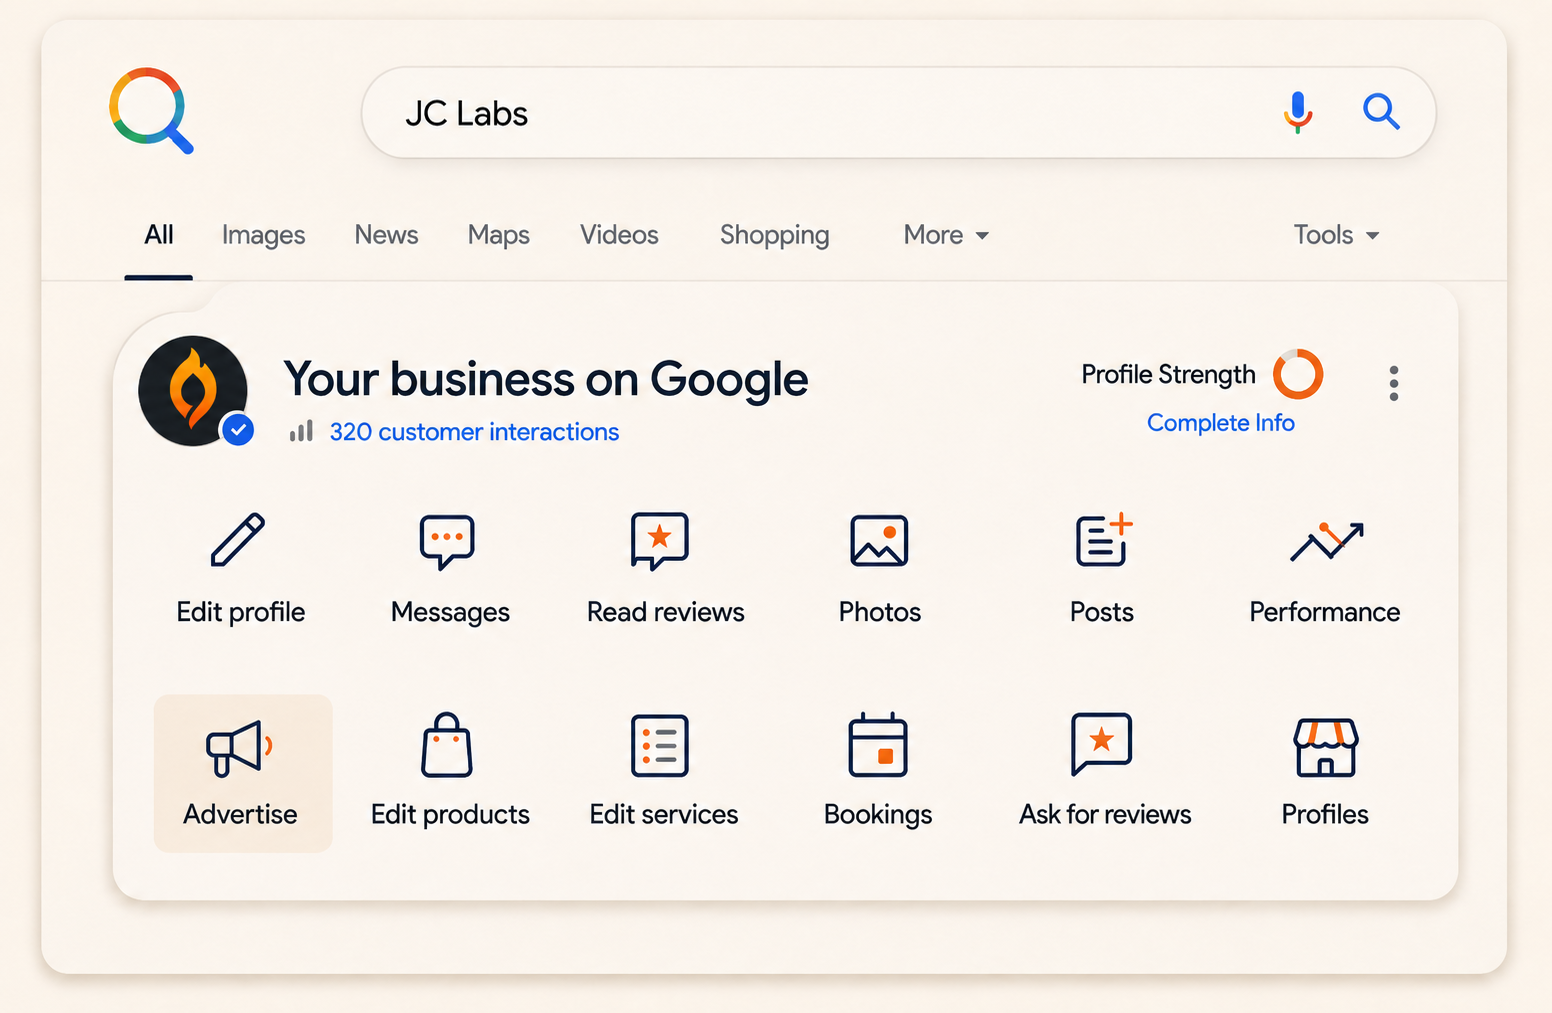1552x1013 pixels.
Task: Click the Bookings label
Action: point(878,815)
